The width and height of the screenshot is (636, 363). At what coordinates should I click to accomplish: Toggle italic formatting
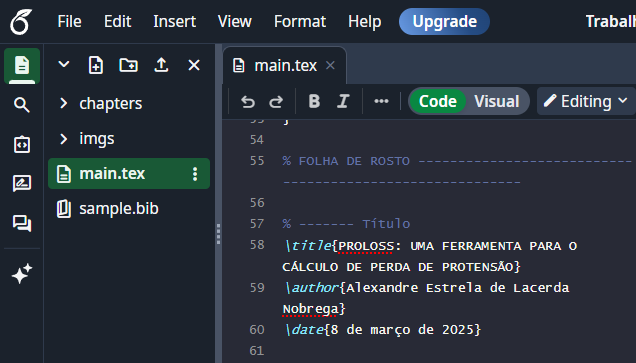coord(343,101)
